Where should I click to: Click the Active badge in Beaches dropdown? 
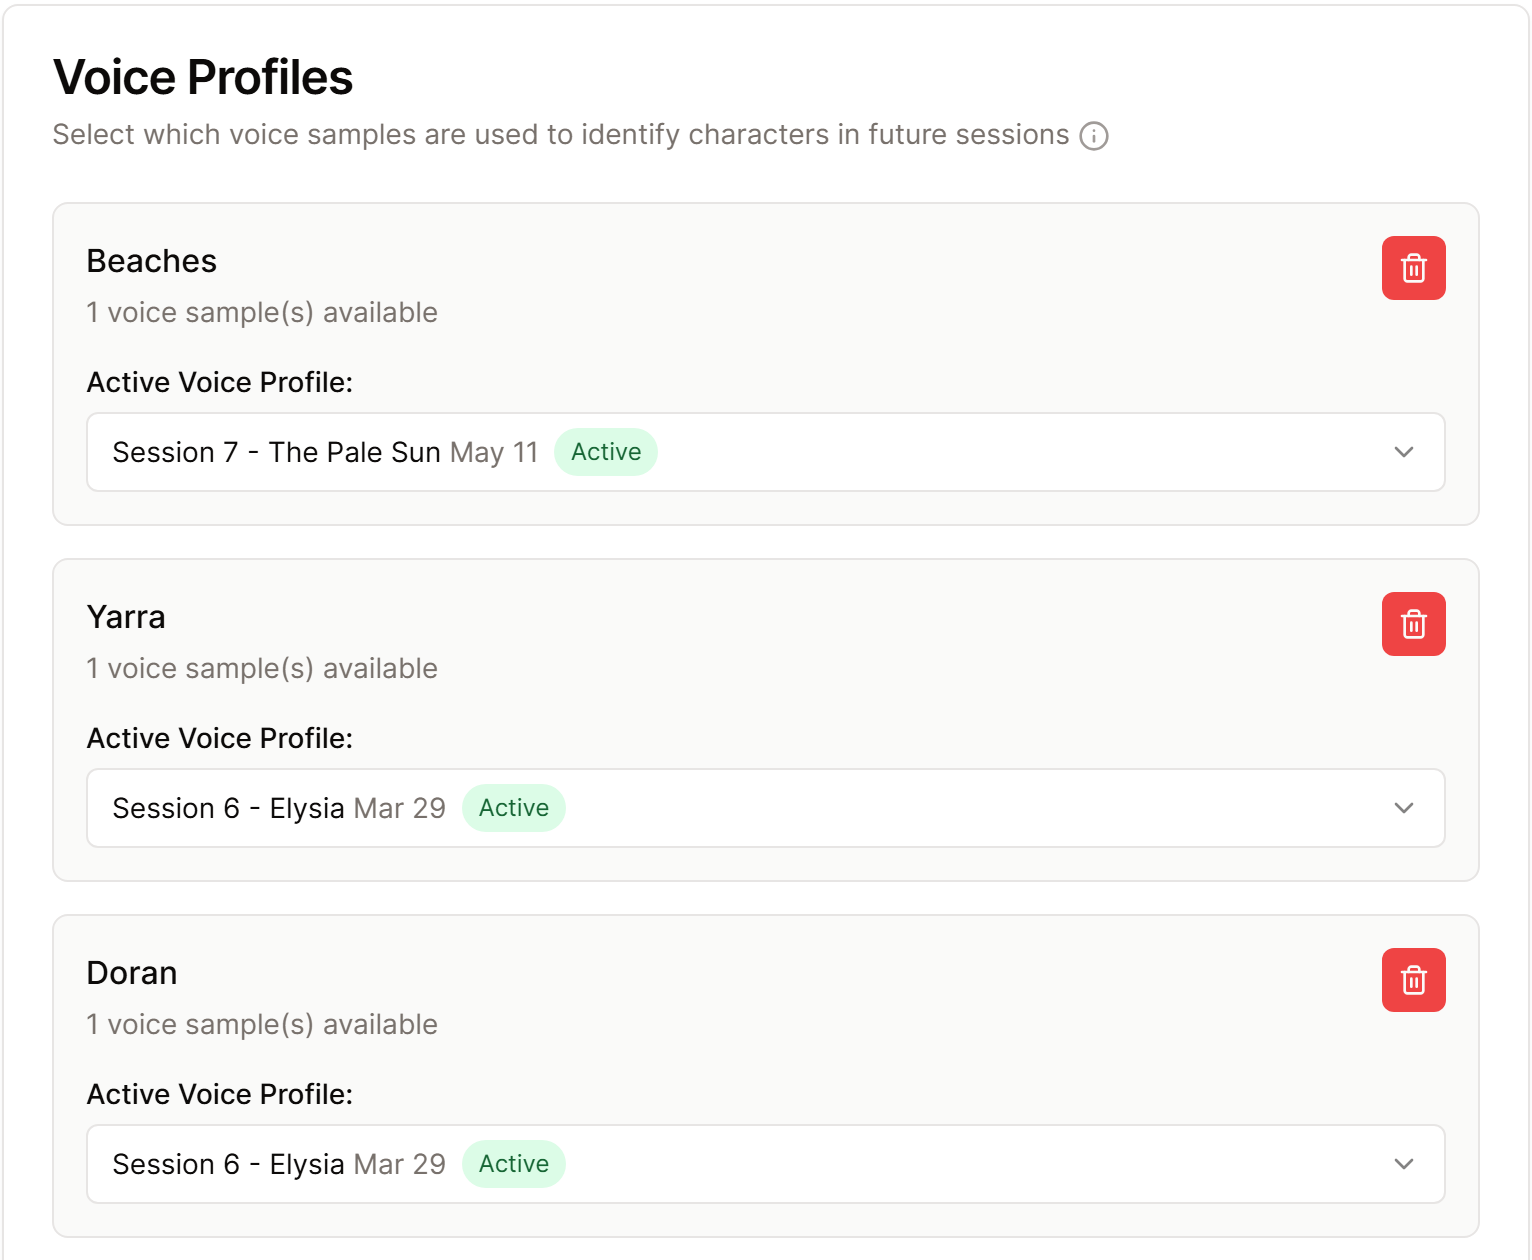pos(606,452)
